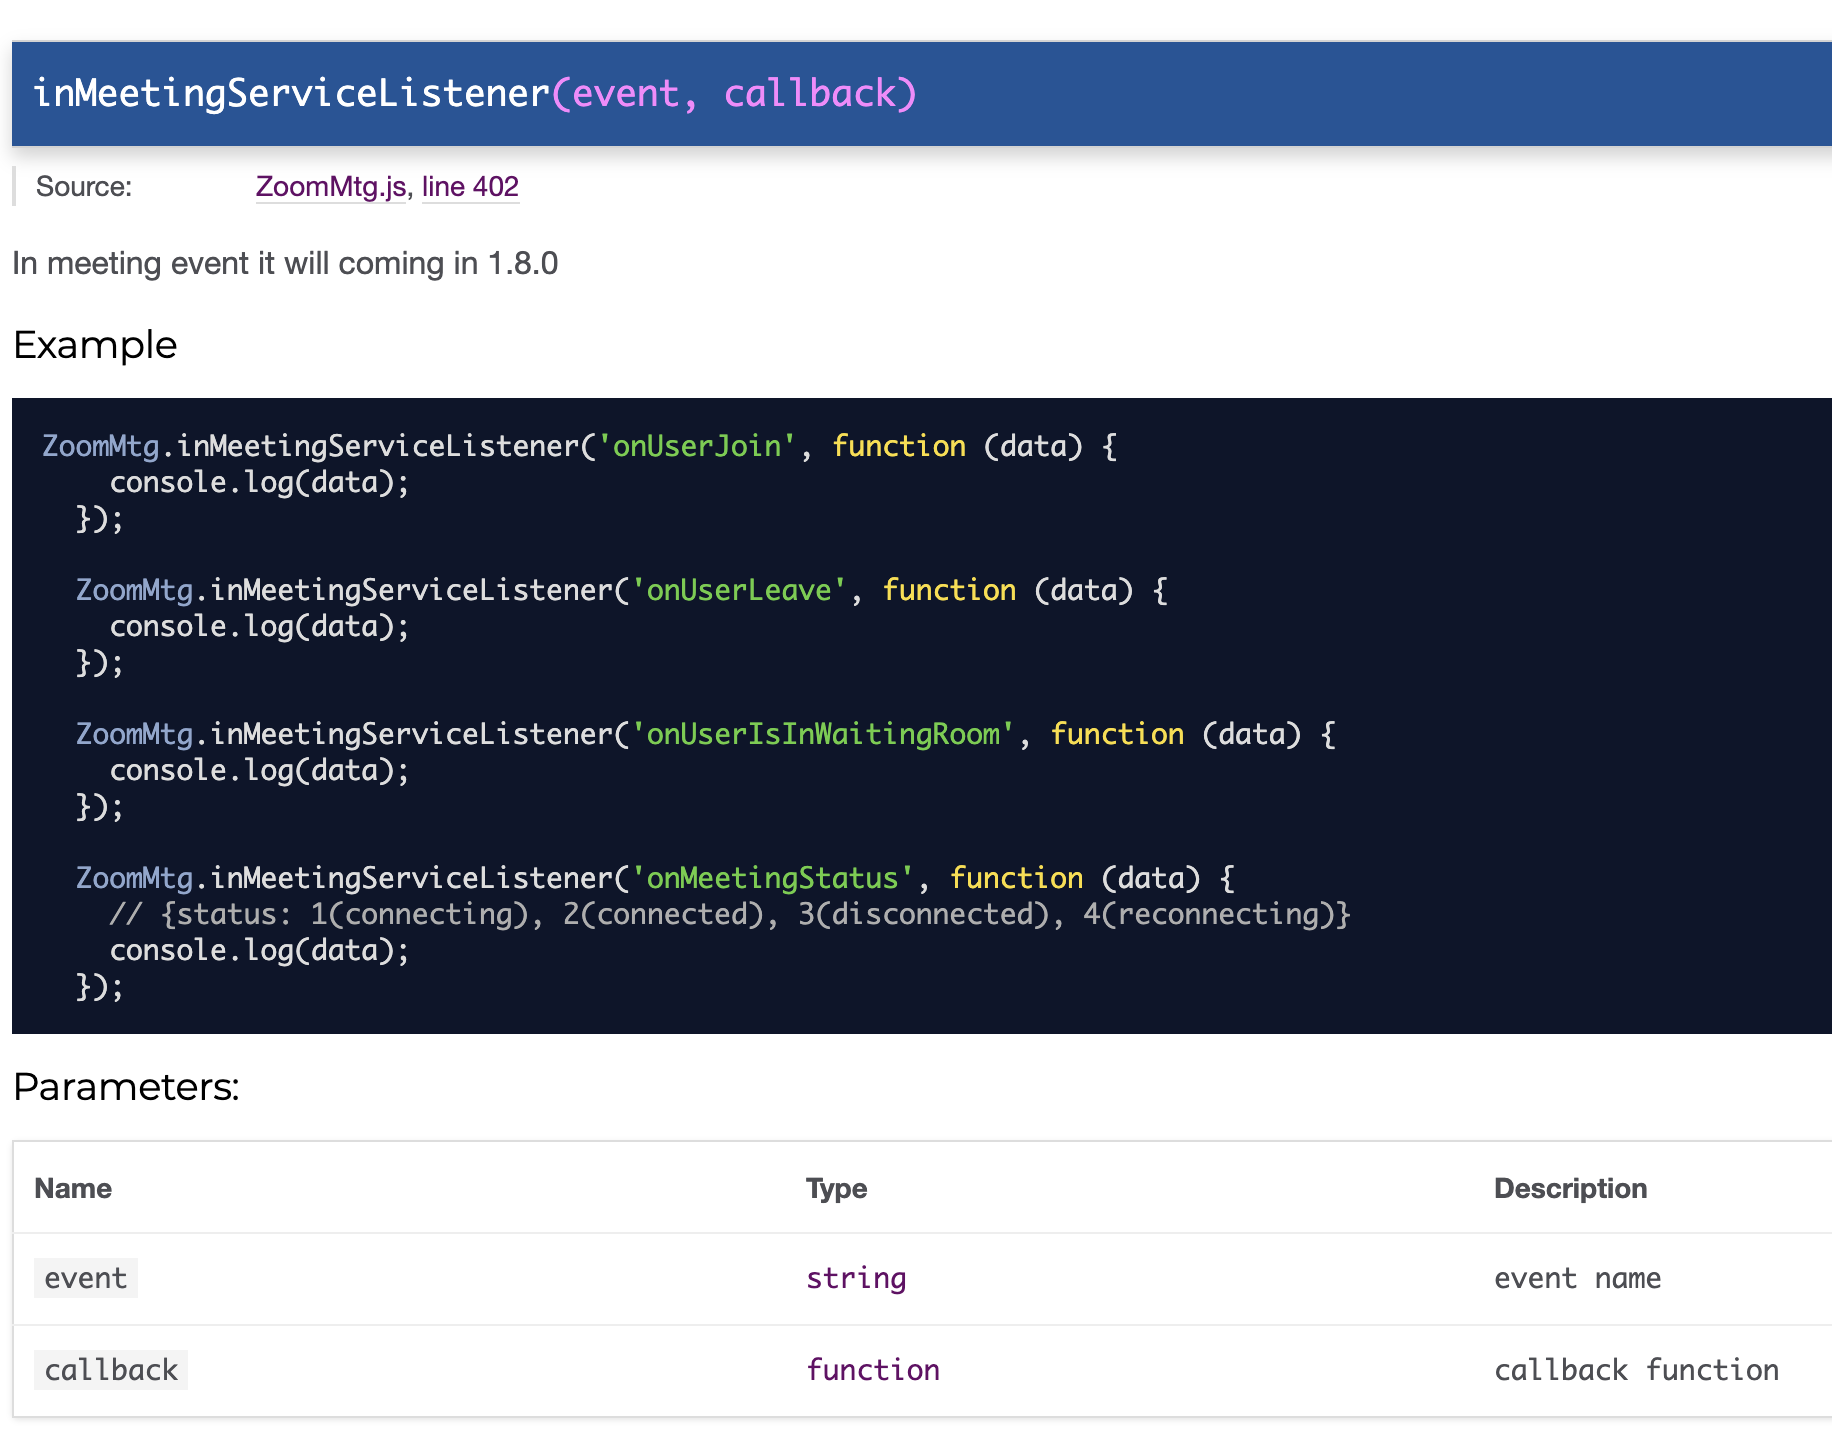Image resolution: width=1832 pixels, height=1444 pixels.
Task: Click the 'onUserJoin' string in code
Action: click(x=697, y=446)
